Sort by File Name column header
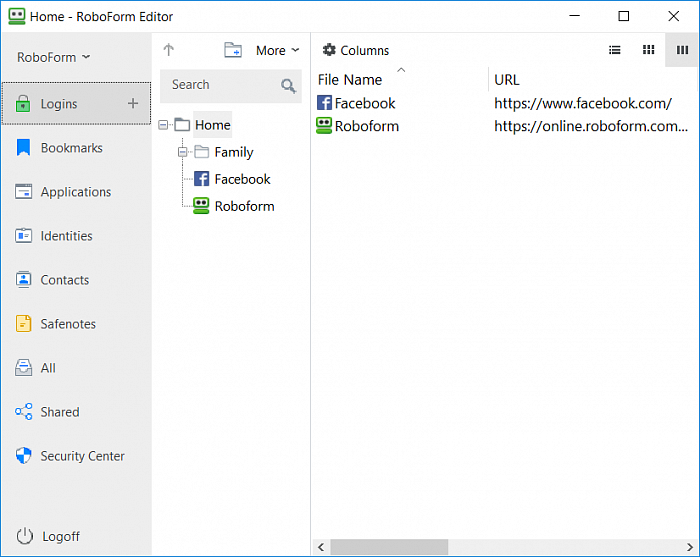Image resolution: width=700 pixels, height=557 pixels. point(350,80)
